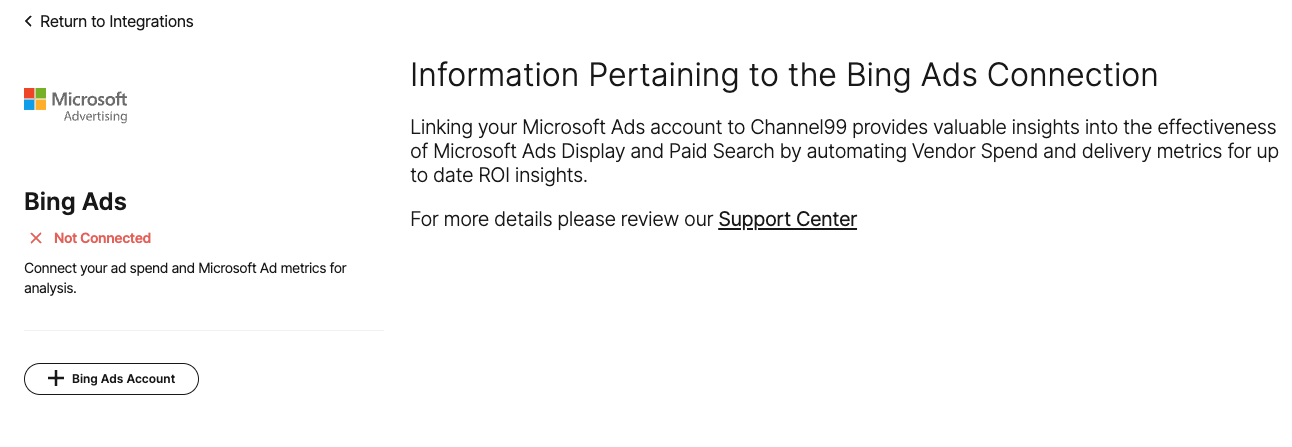Add a Bing Ads Account

(x=111, y=379)
